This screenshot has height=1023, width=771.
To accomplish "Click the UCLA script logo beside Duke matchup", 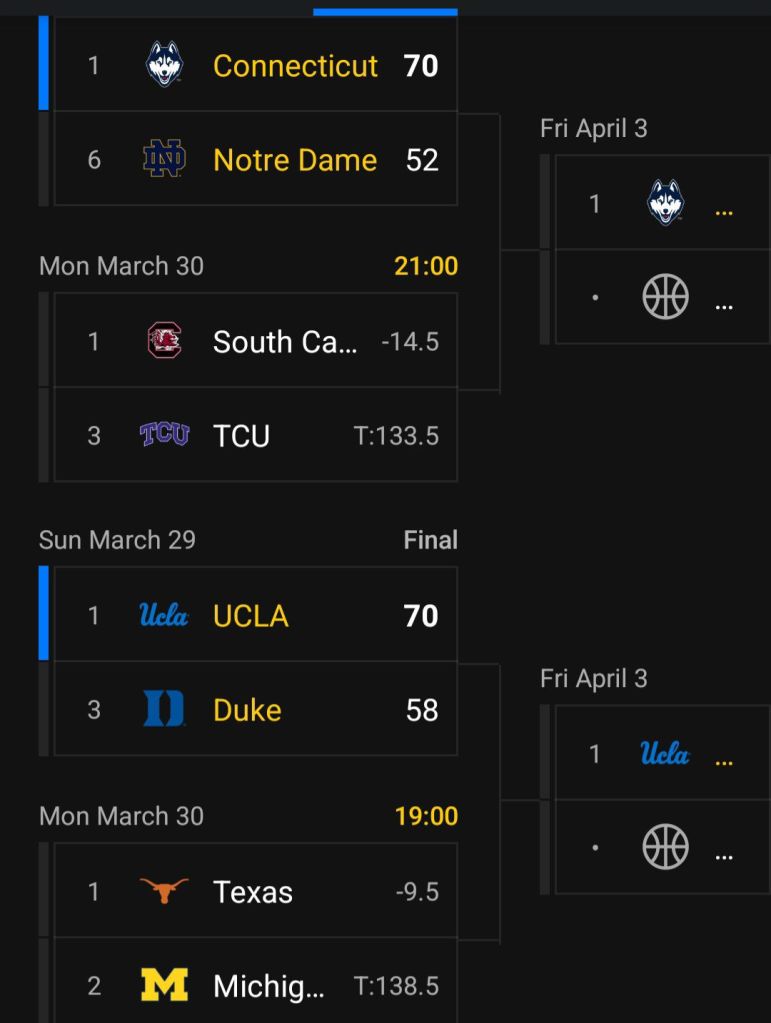I will [x=164, y=615].
